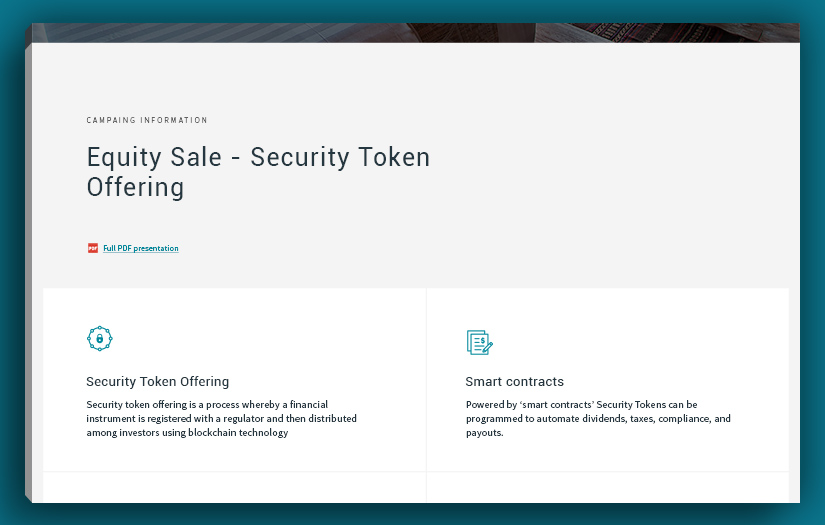This screenshot has width=825, height=525.
Task: Click the empty card below Smart contracts
Action: coord(607,487)
